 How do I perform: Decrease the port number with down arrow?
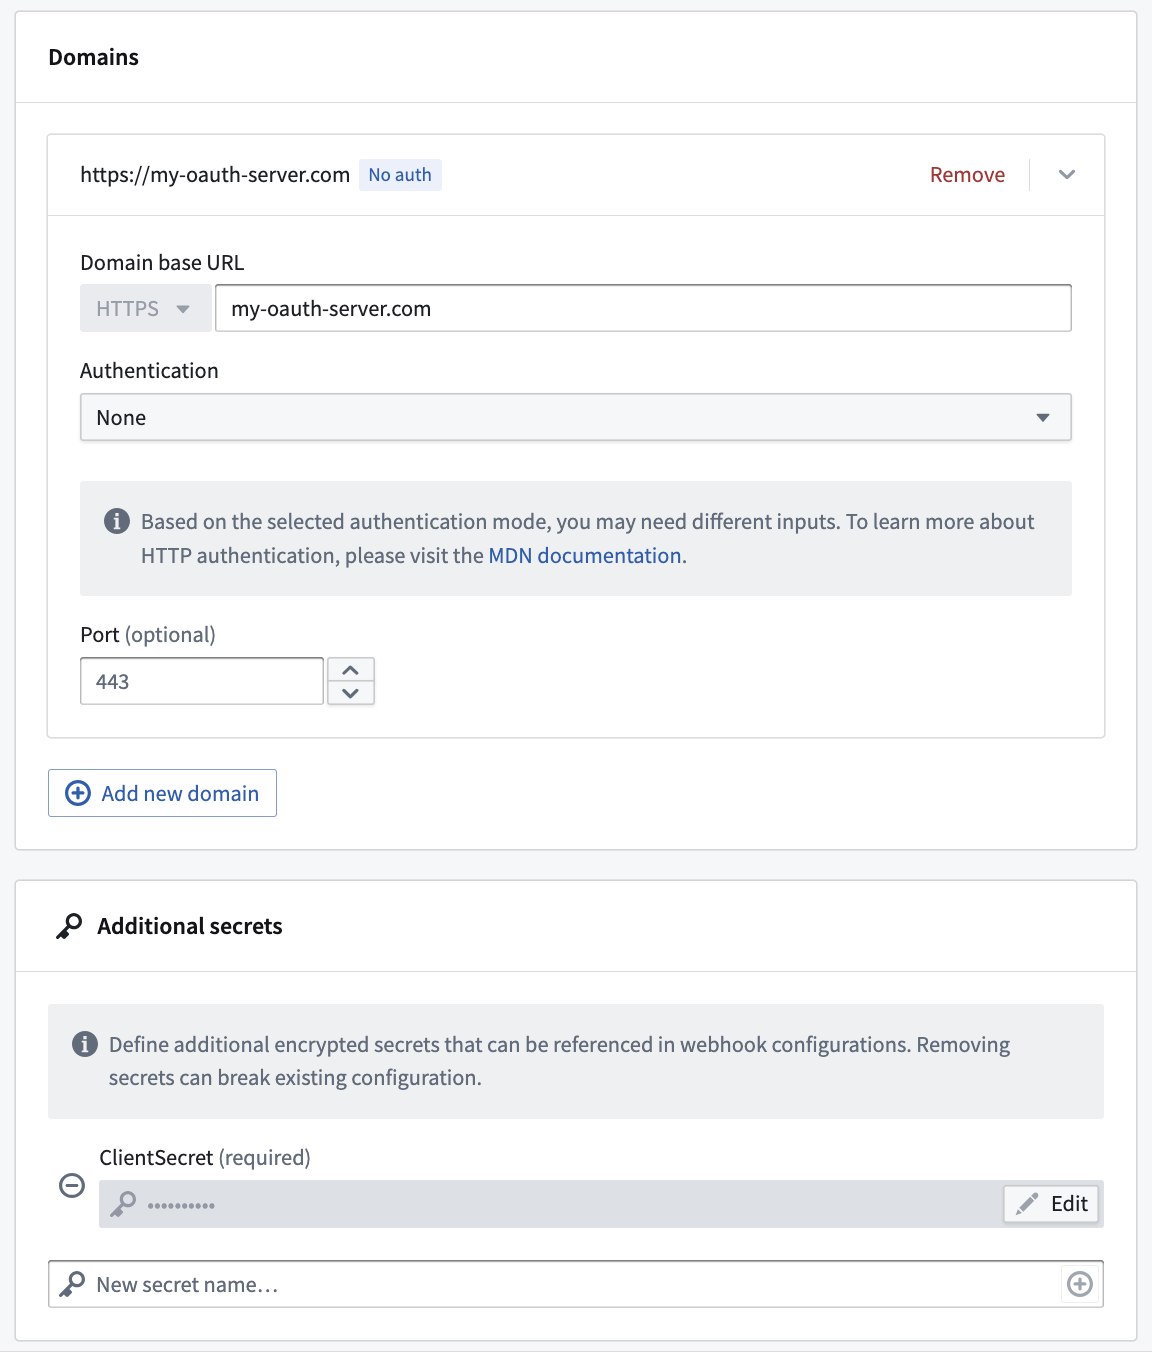(351, 693)
